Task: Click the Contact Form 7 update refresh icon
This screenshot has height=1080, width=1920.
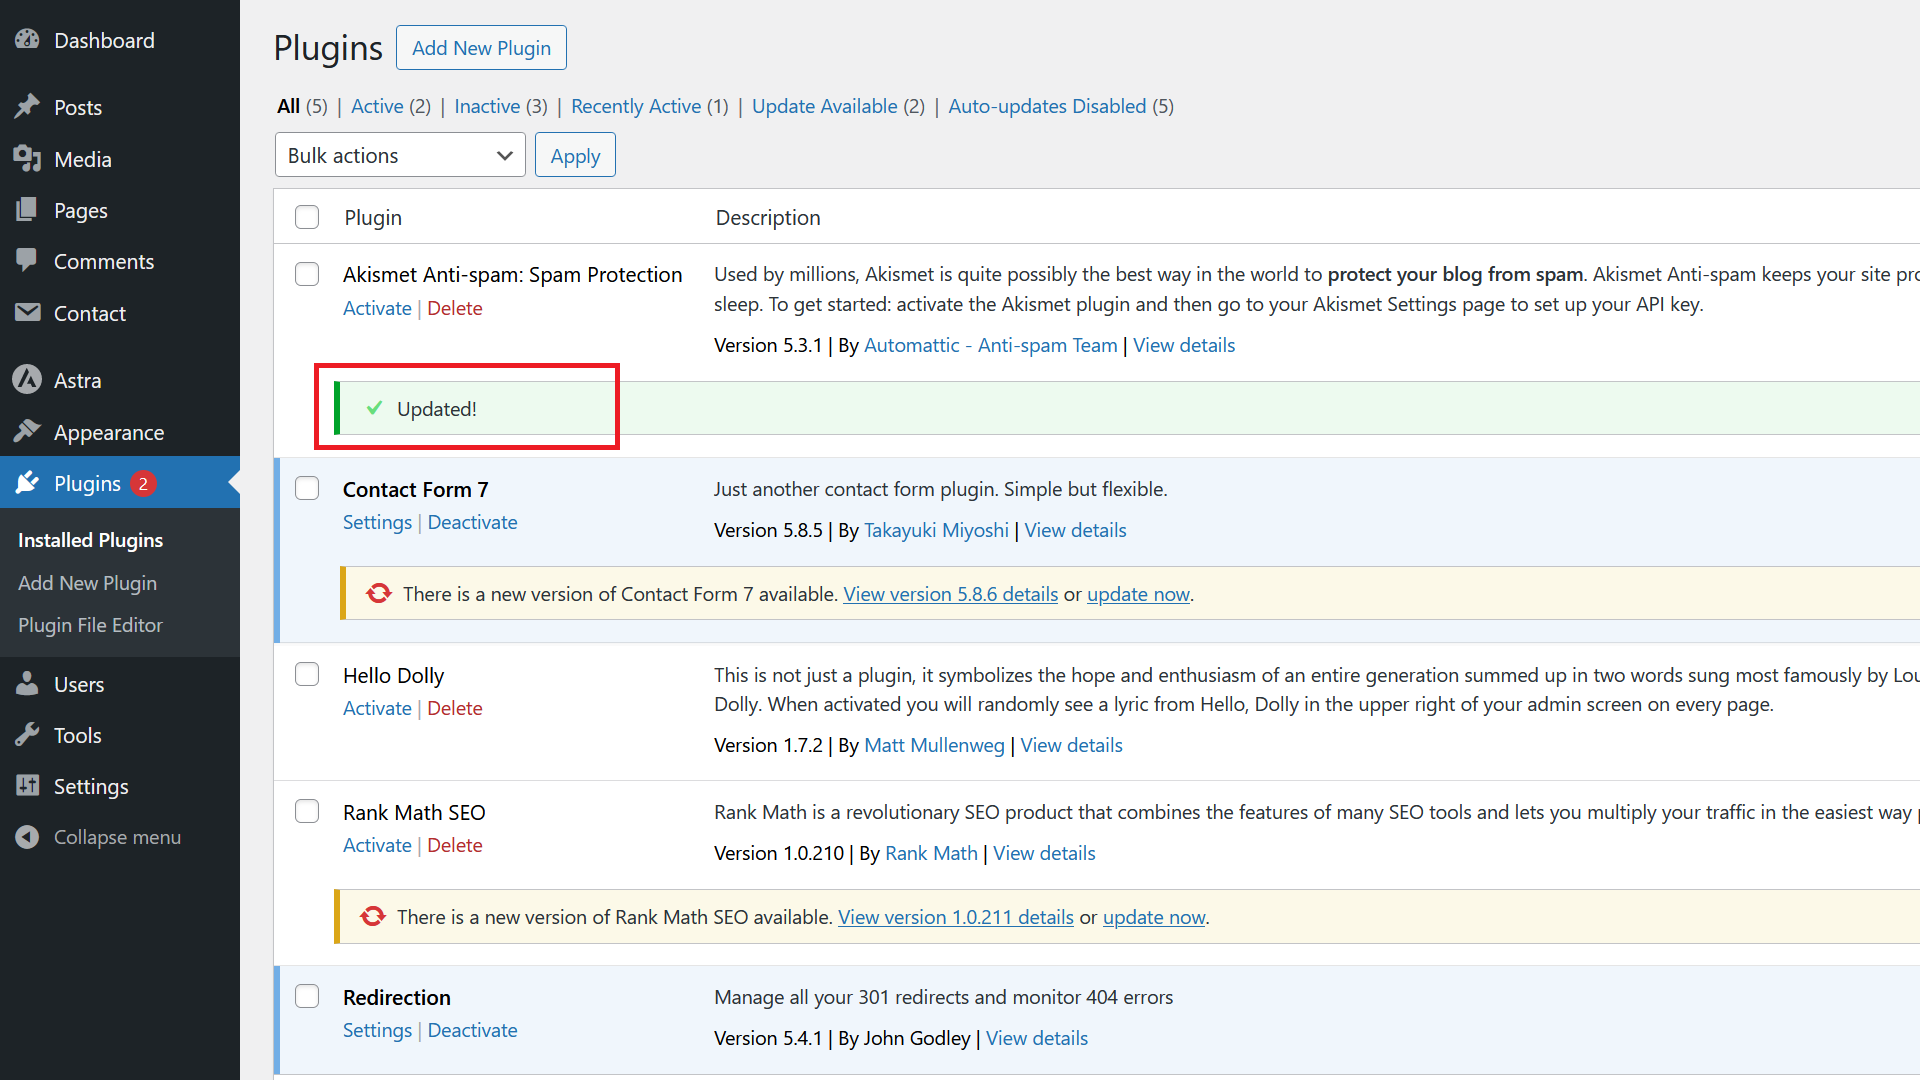Action: [x=378, y=594]
